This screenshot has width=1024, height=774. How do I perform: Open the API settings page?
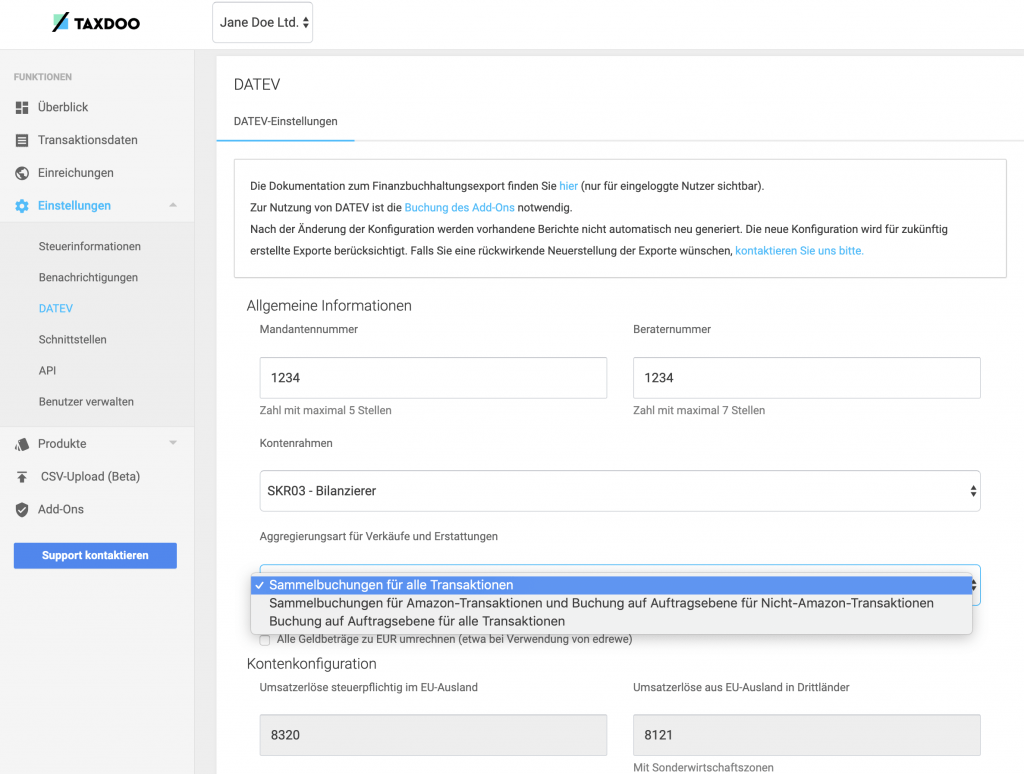pos(48,370)
